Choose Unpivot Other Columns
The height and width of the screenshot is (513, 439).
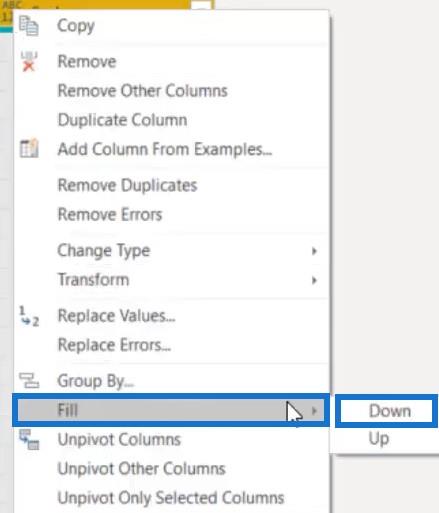pyautogui.click(x=142, y=469)
